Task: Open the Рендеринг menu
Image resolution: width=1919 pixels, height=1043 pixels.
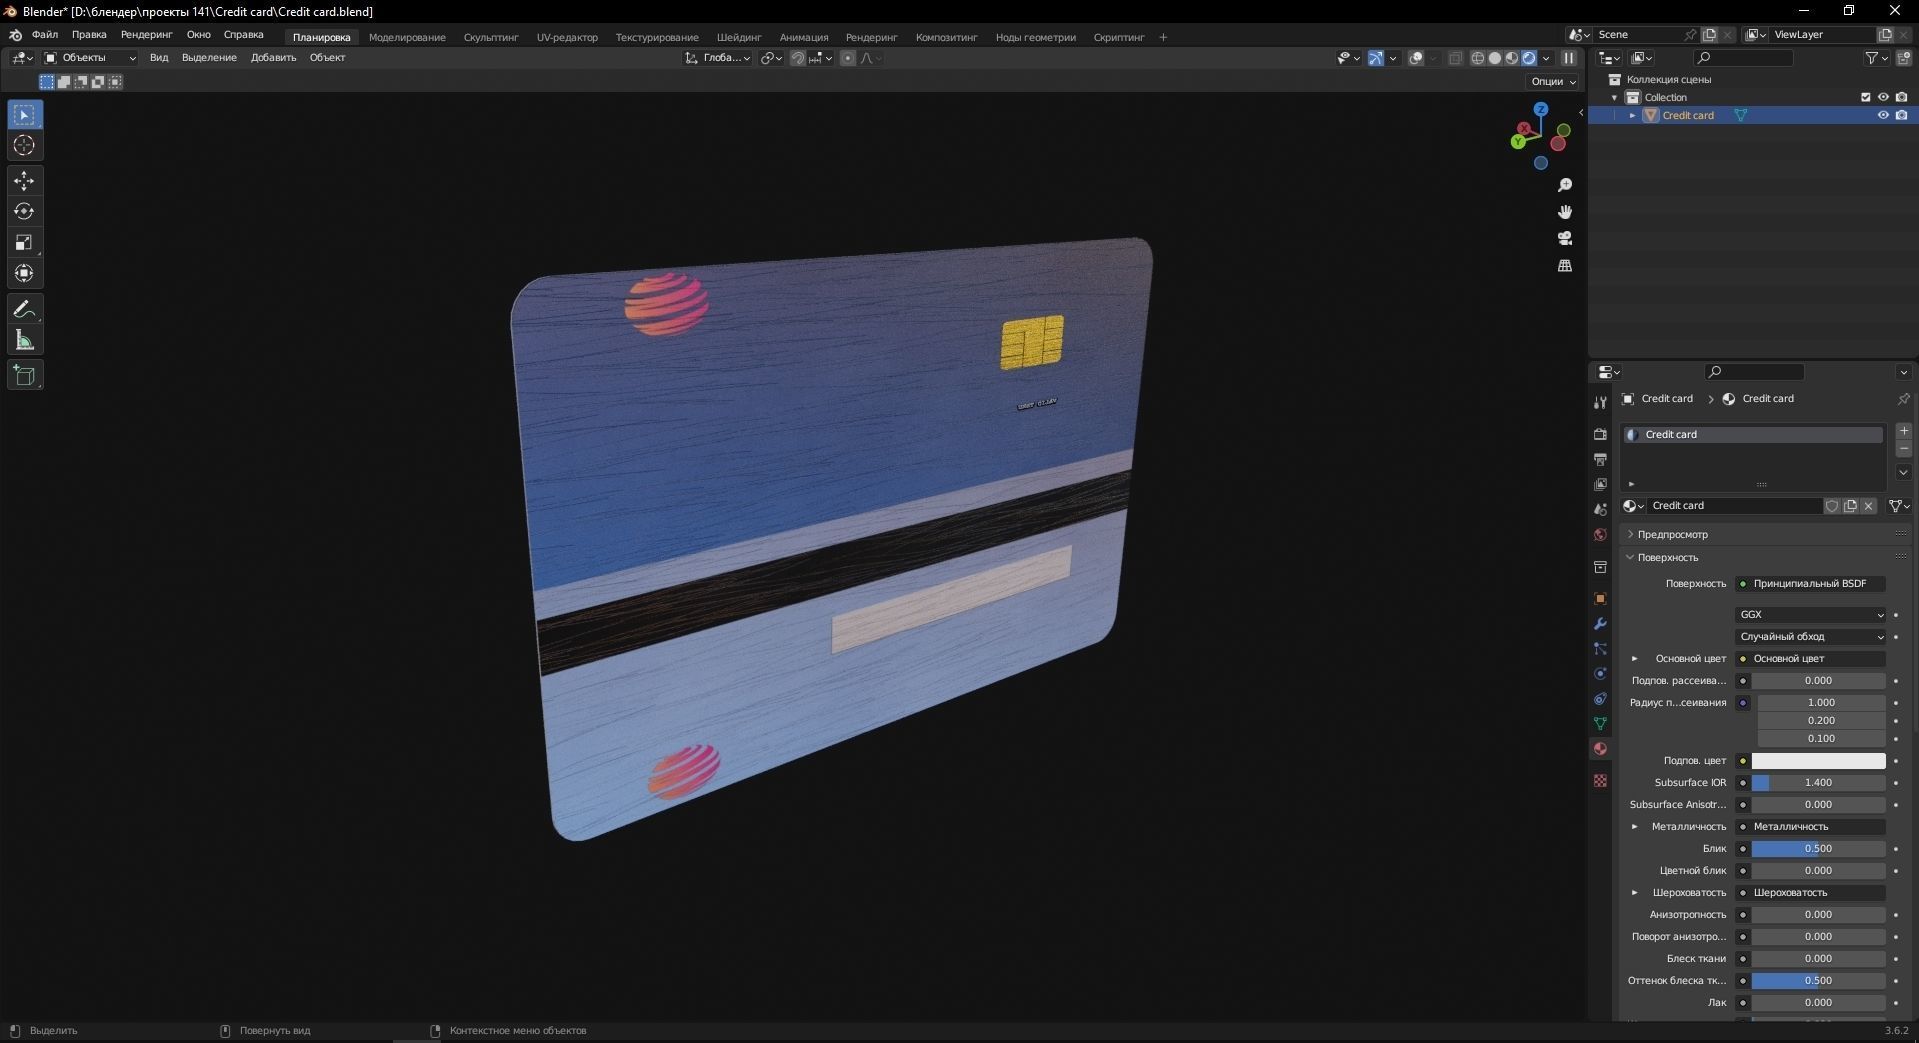Action: click(x=145, y=35)
